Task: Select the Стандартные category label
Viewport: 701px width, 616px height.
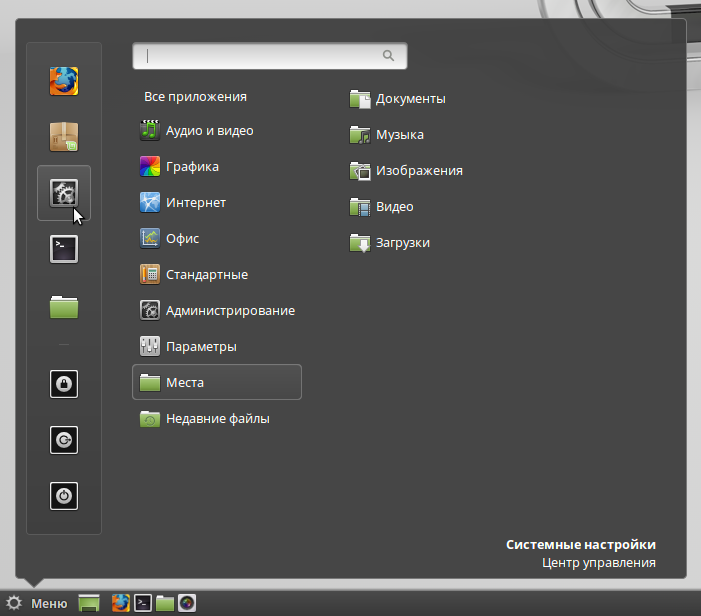Action: (x=207, y=274)
